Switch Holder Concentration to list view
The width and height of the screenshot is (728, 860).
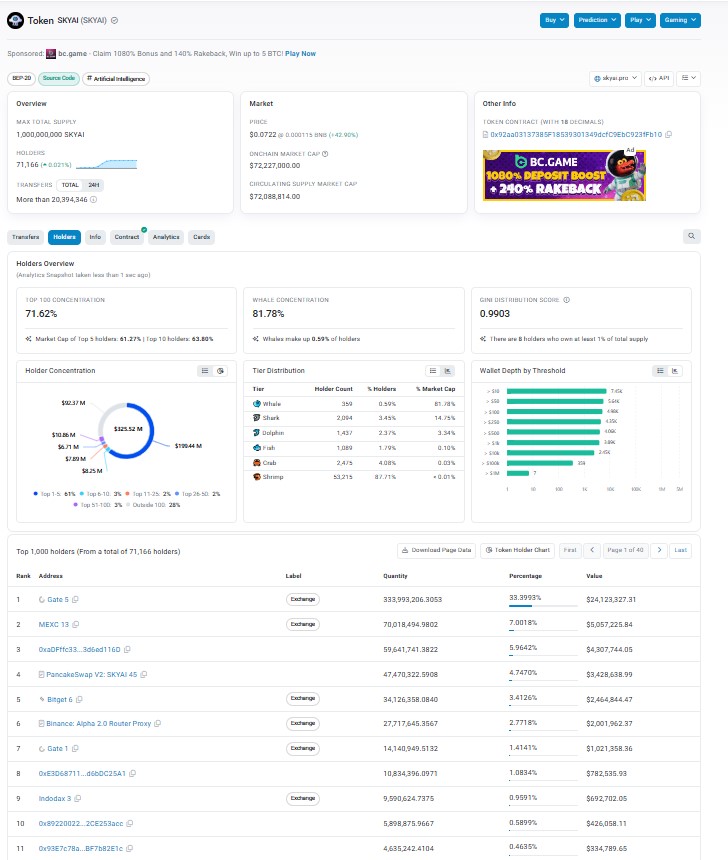click(x=205, y=371)
